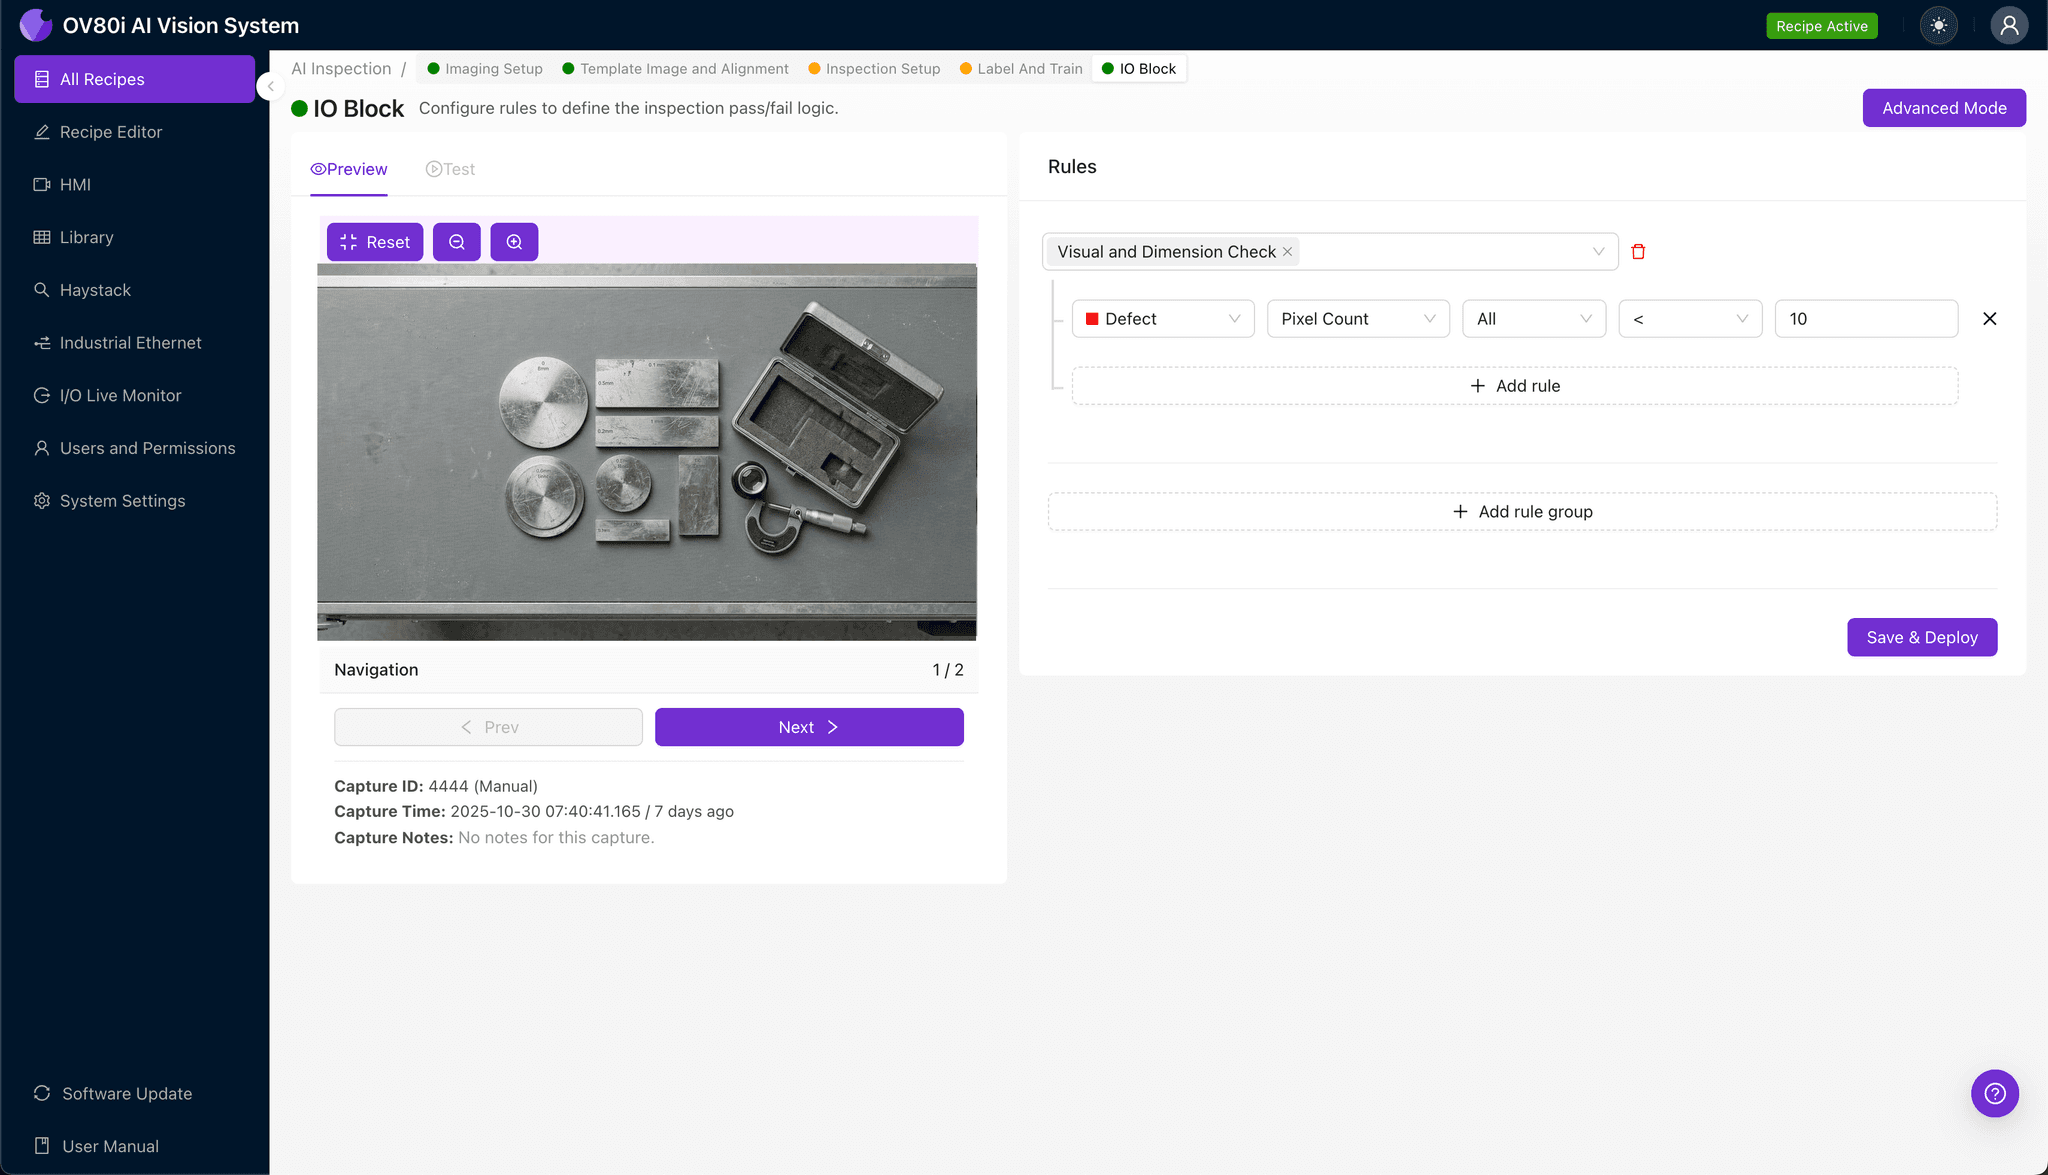Open Users and Permissions page
Viewport: 2048px width, 1175px height.
[x=135, y=448]
